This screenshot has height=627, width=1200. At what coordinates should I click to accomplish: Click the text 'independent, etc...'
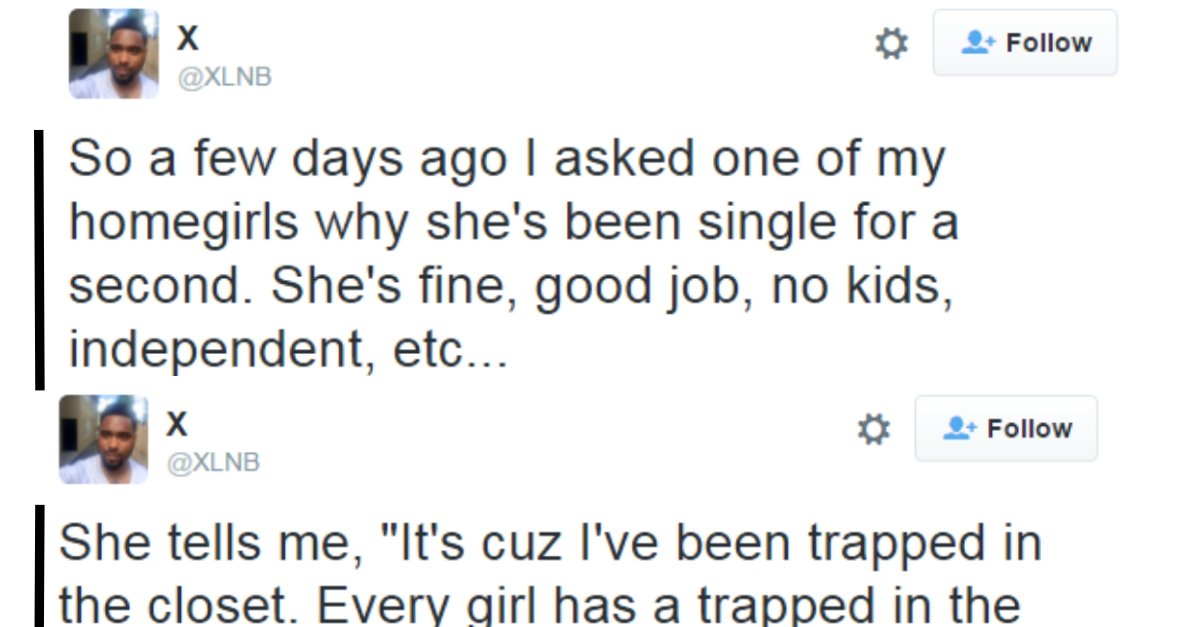[288, 352]
